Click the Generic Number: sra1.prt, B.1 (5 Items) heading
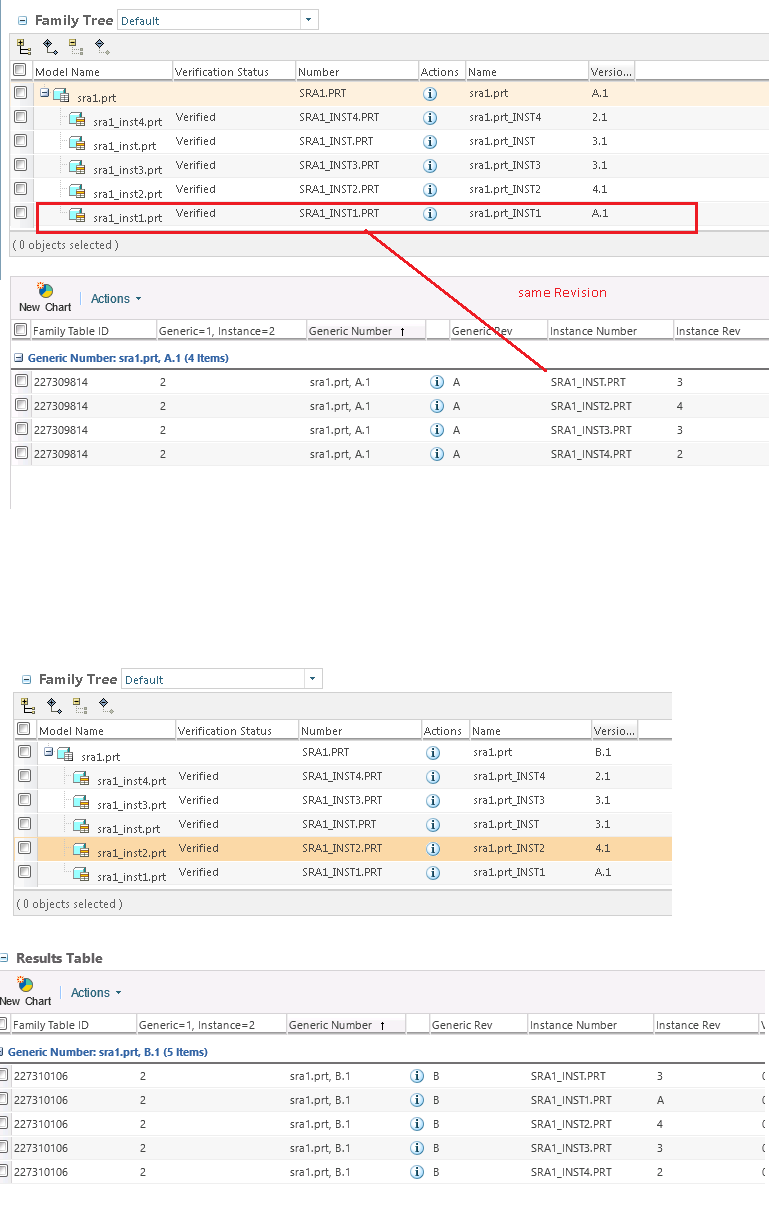This screenshot has height=1230, width=769. [107, 1052]
